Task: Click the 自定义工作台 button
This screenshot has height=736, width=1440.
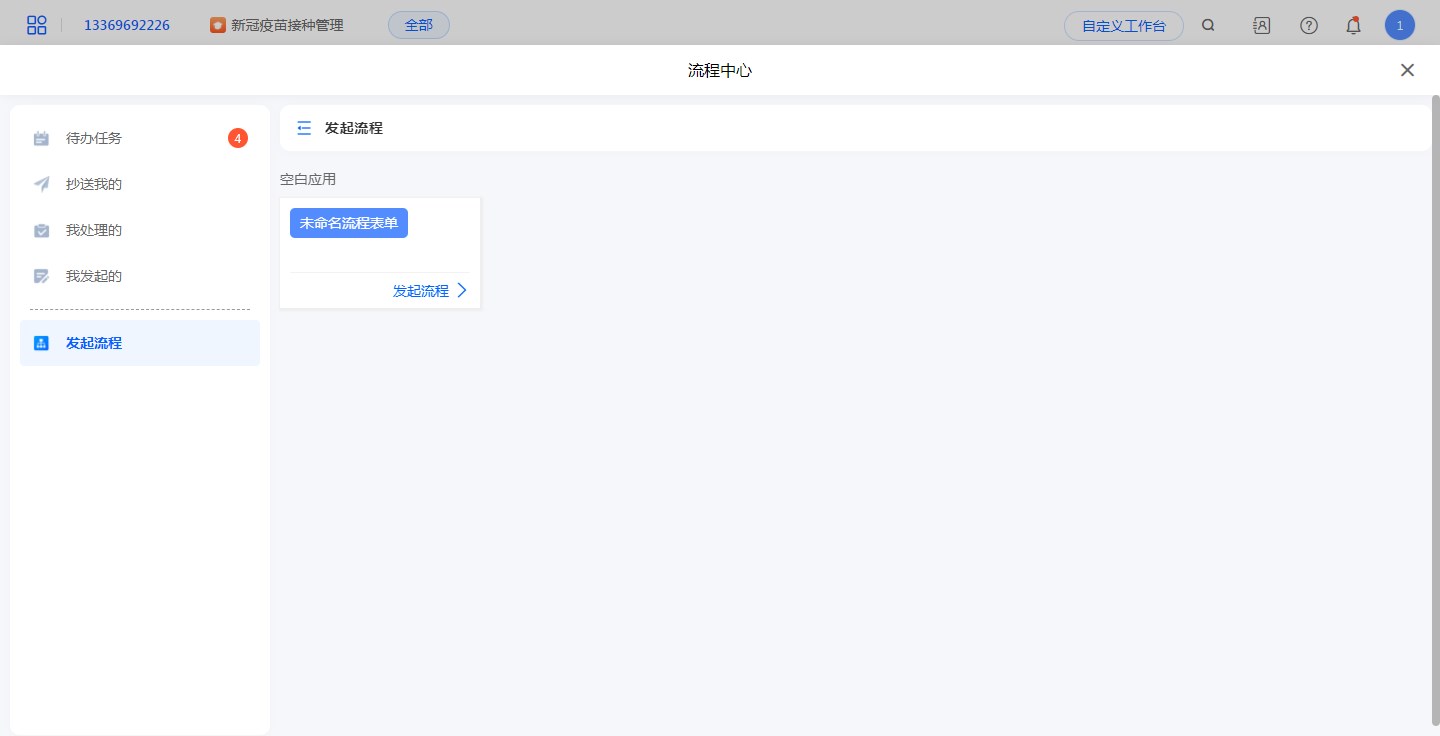Action: pos(1123,26)
